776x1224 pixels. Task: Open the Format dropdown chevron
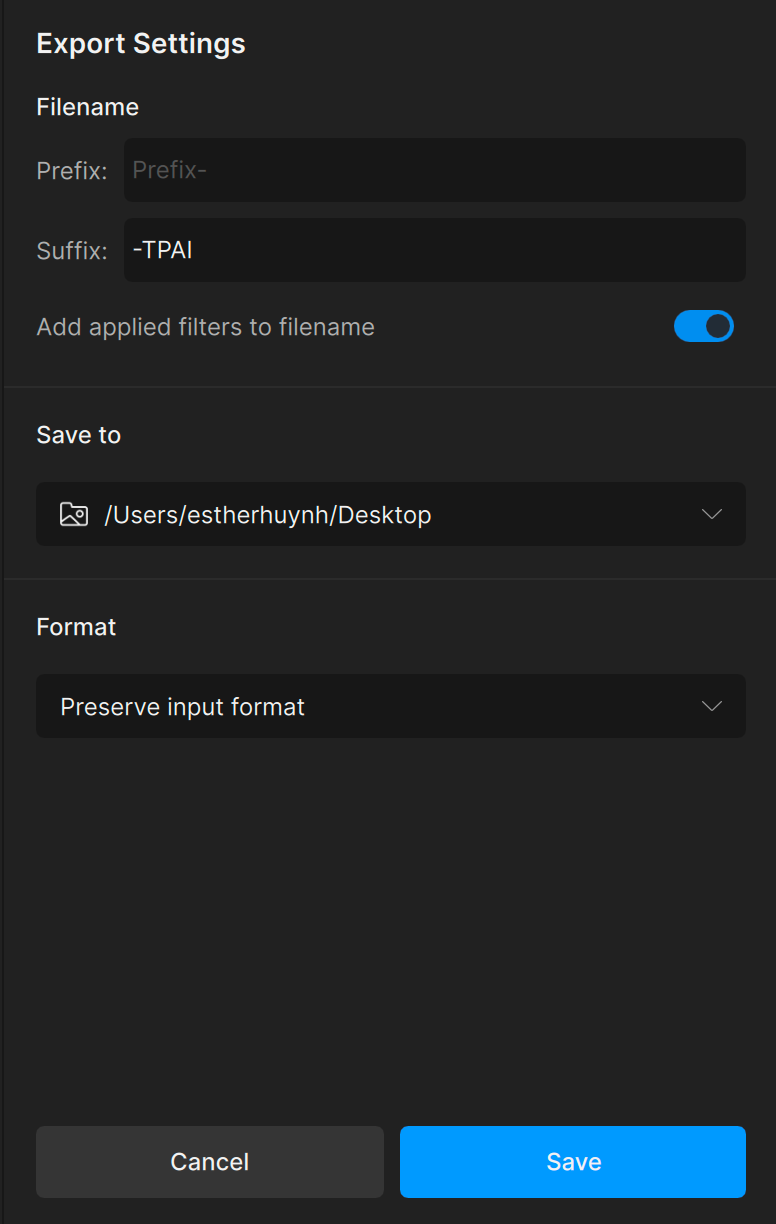click(x=712, y=706)
